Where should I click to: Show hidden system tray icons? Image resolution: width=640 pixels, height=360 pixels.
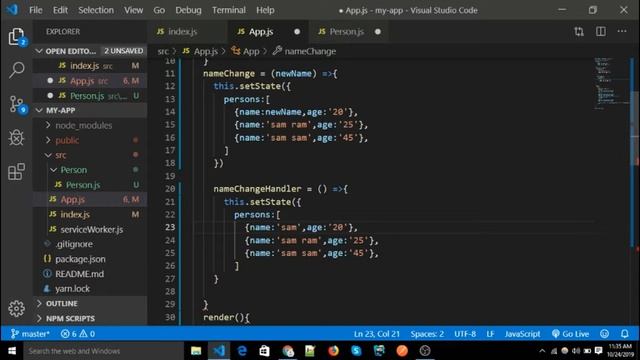[x=542, y=351]
